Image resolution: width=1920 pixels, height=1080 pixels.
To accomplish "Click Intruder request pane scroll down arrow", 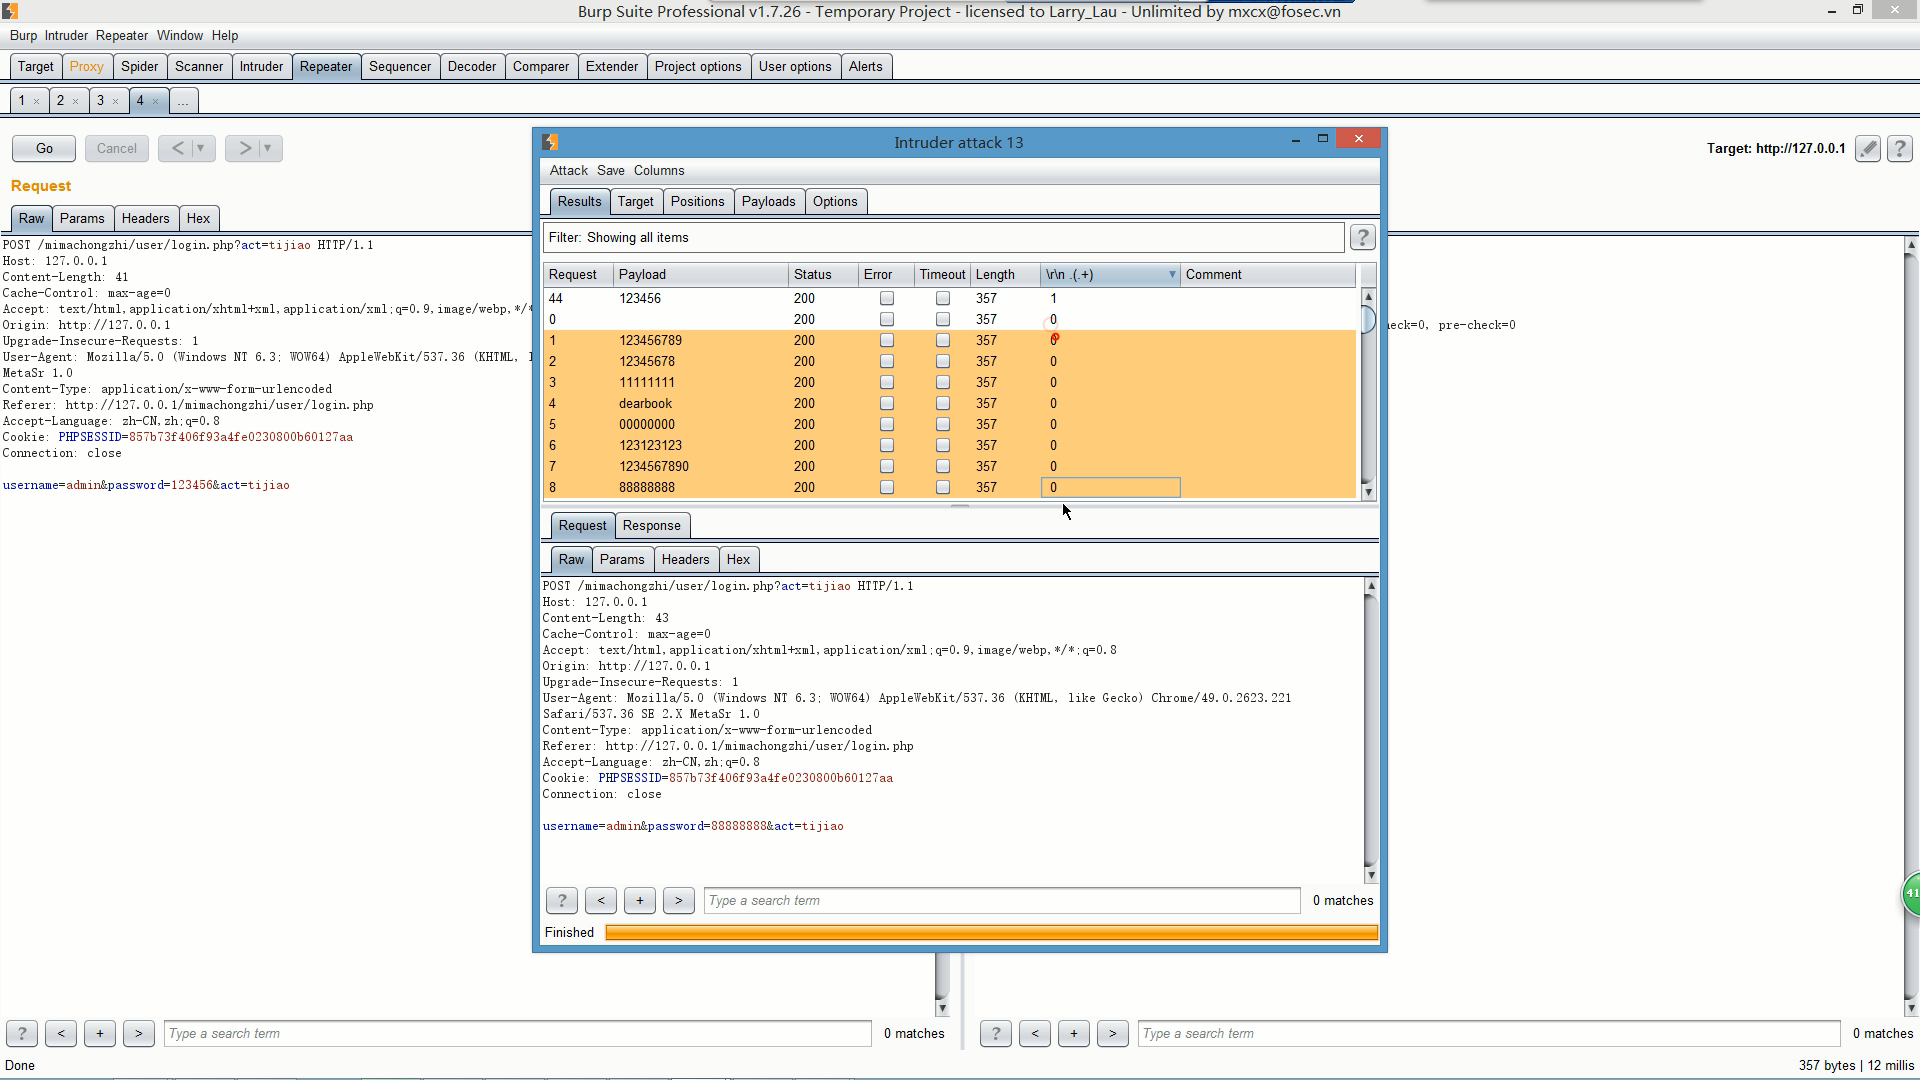I will (1370, 875).
